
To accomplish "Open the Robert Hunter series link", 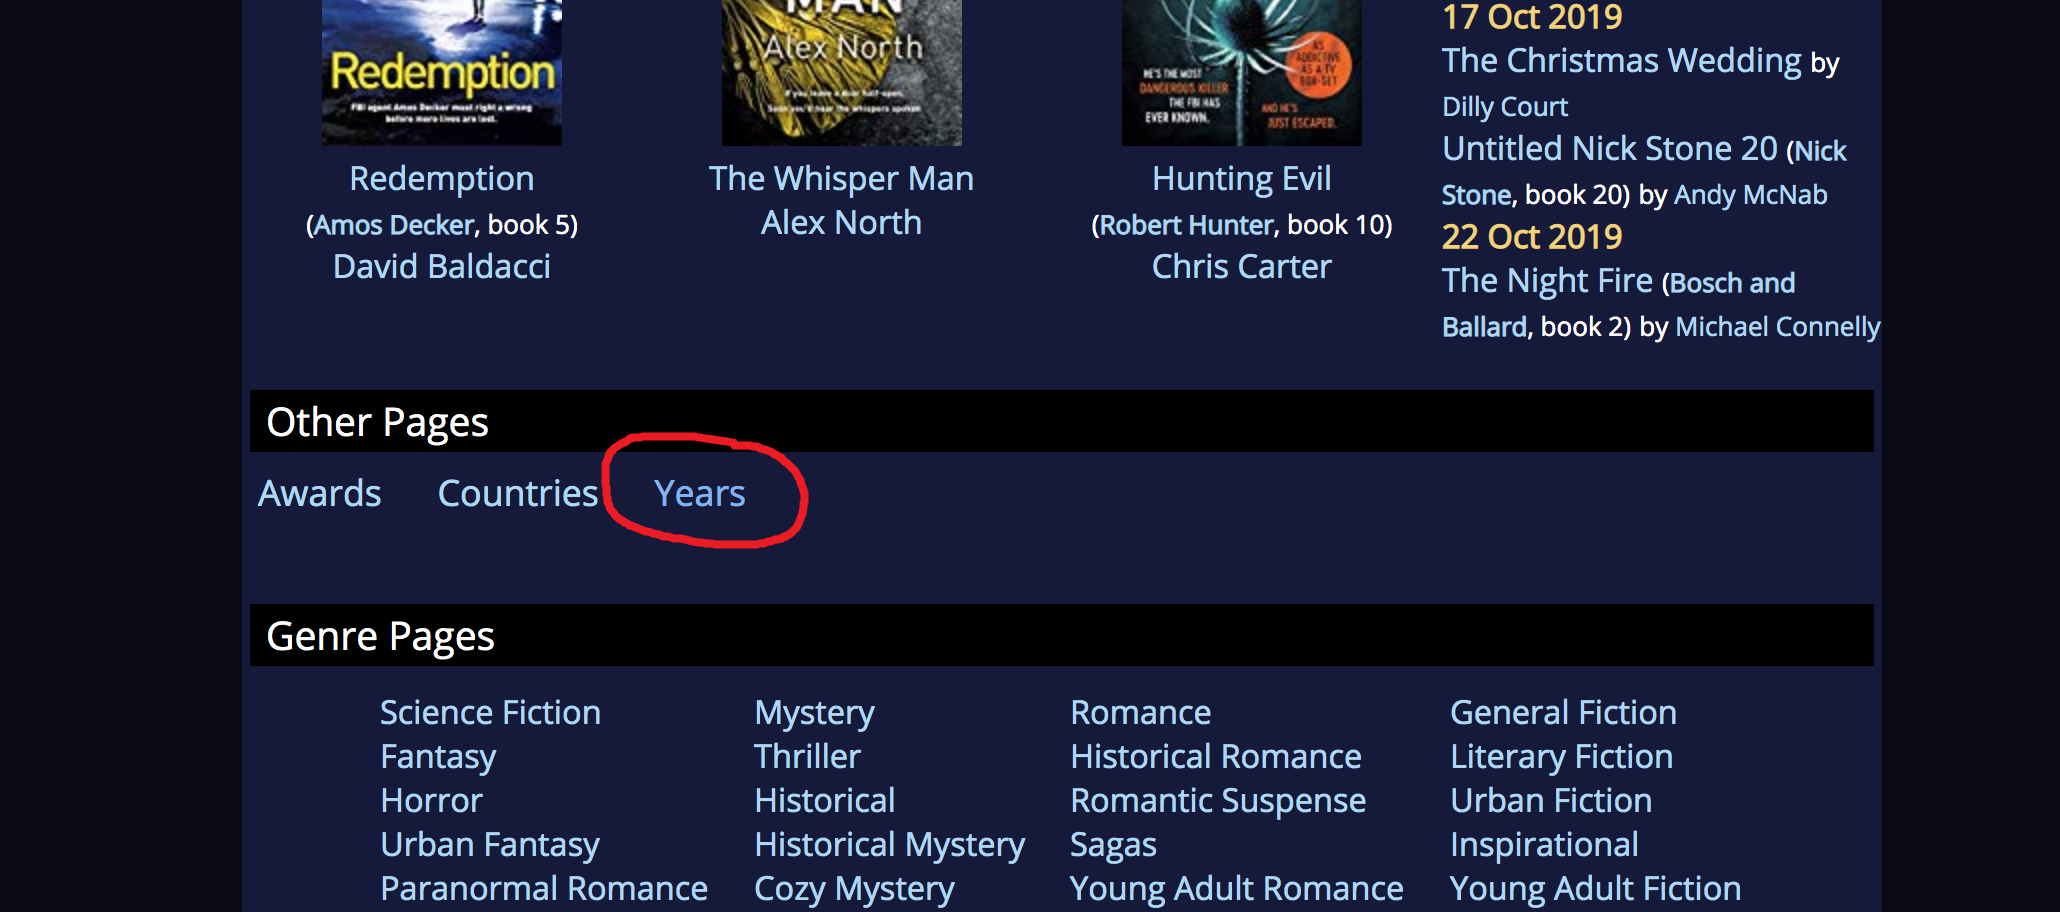I will [1187, 225].
